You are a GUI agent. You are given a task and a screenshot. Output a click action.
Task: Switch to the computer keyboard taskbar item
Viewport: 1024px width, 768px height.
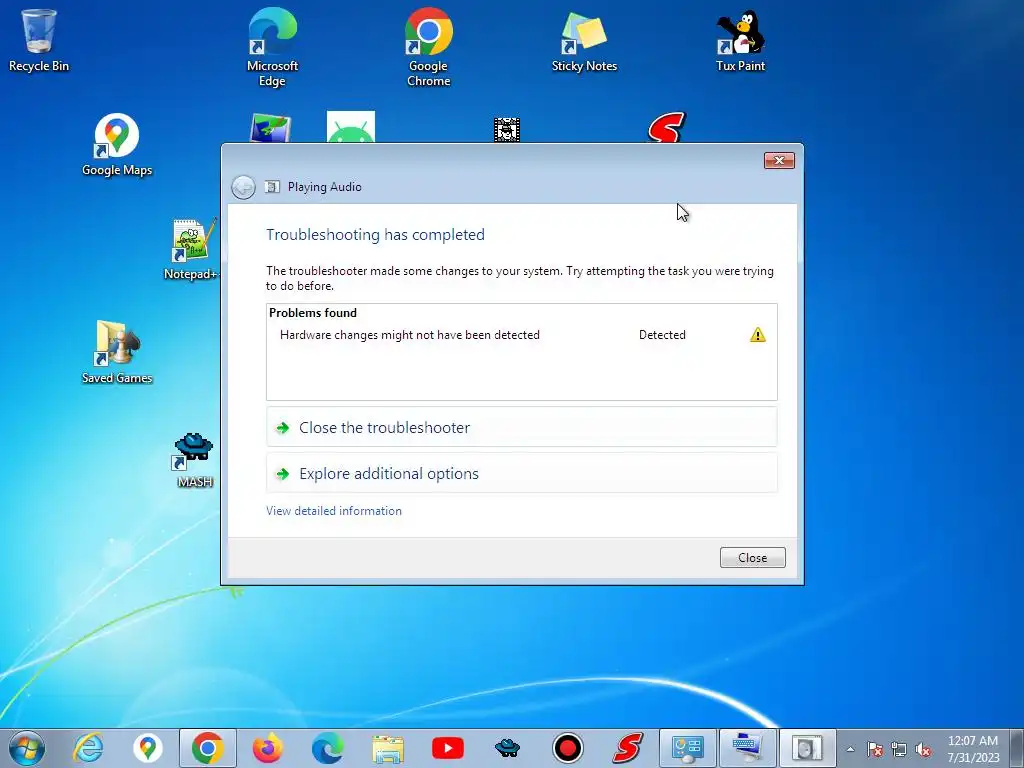(x=748, y=748)
